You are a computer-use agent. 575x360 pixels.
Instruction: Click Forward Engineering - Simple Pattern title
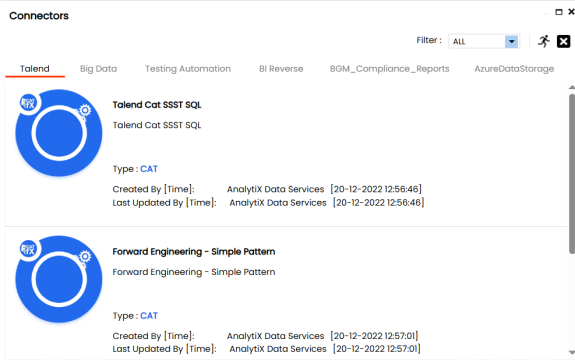tap(194, 252)
